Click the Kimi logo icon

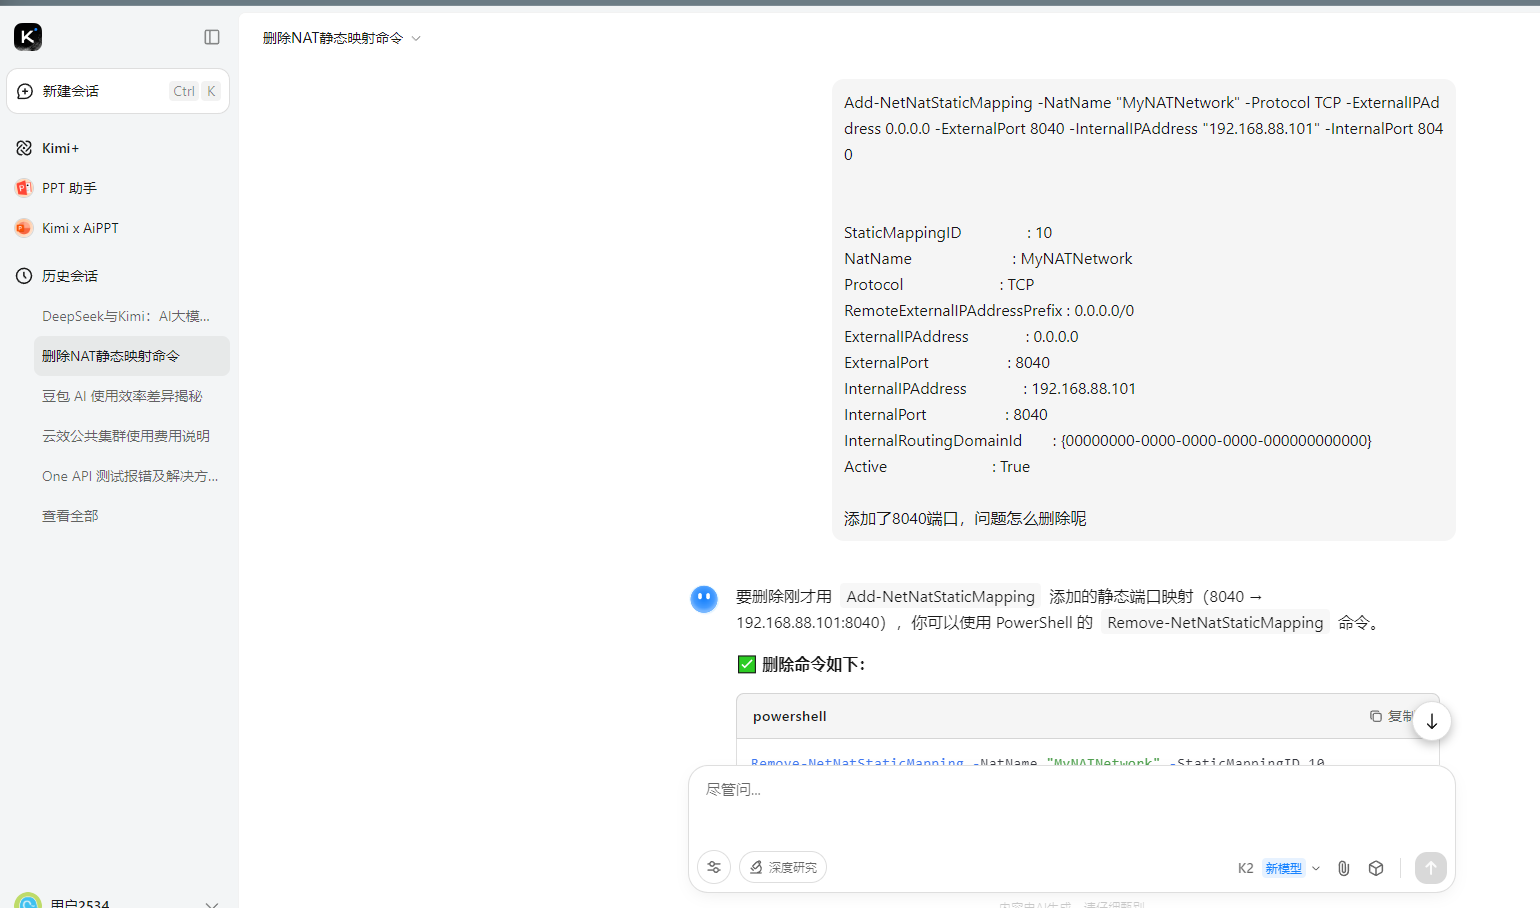pyautogui.click(x=28, y=37)
